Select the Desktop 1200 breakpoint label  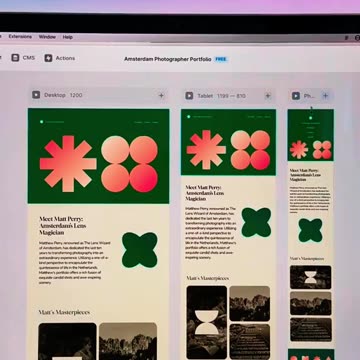tap(63, 95)
